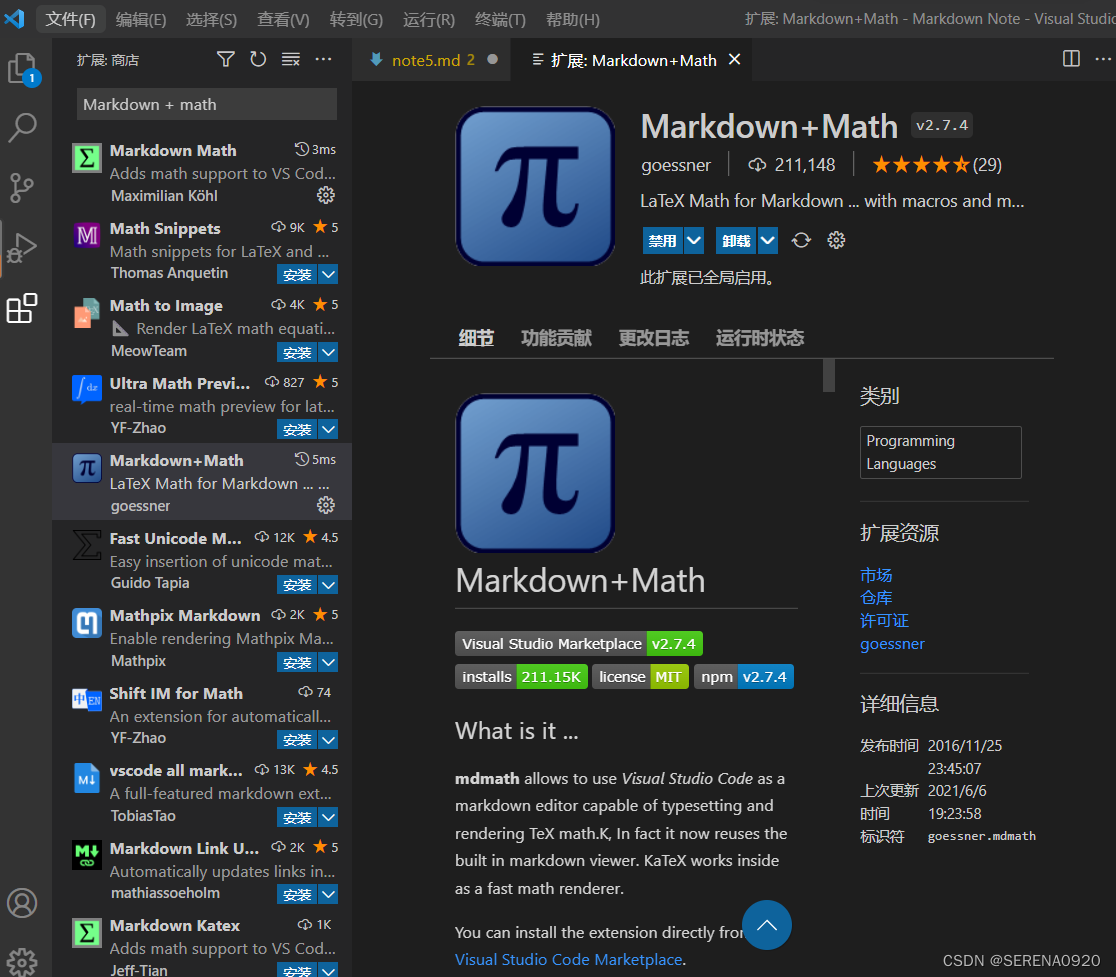Open the Accounts icon in activity bar
The image size is (1116, 977).
coord(22,903)
